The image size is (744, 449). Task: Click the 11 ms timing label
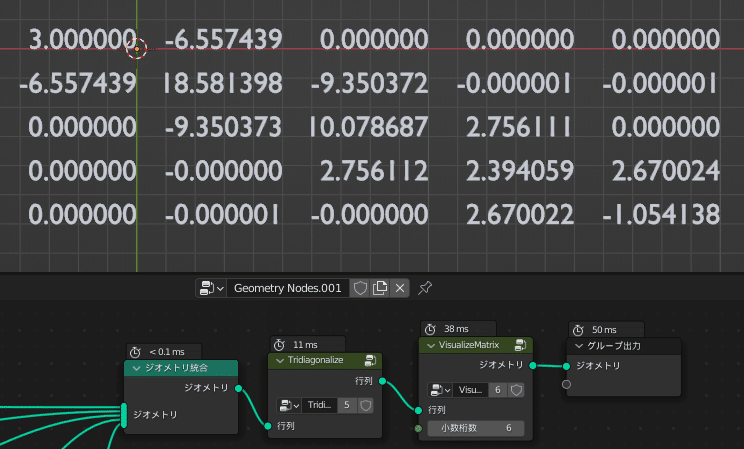(305, 345)
